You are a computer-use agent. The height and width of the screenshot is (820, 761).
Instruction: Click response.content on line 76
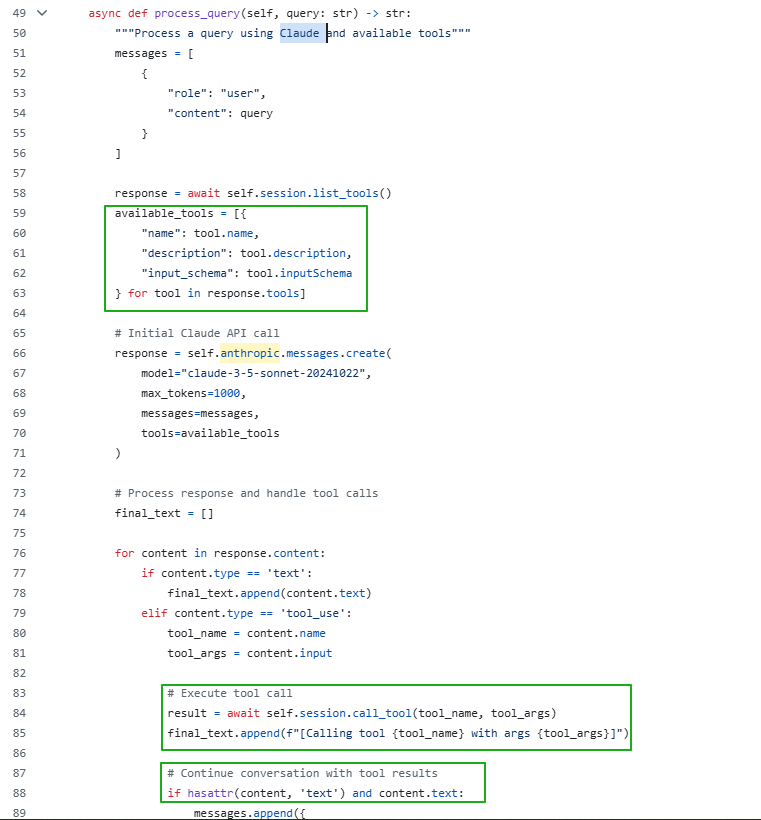[x=267, y=553]
